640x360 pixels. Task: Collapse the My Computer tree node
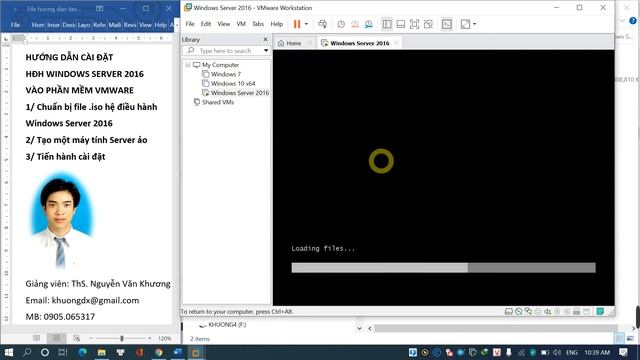click(x=188, y=65)
